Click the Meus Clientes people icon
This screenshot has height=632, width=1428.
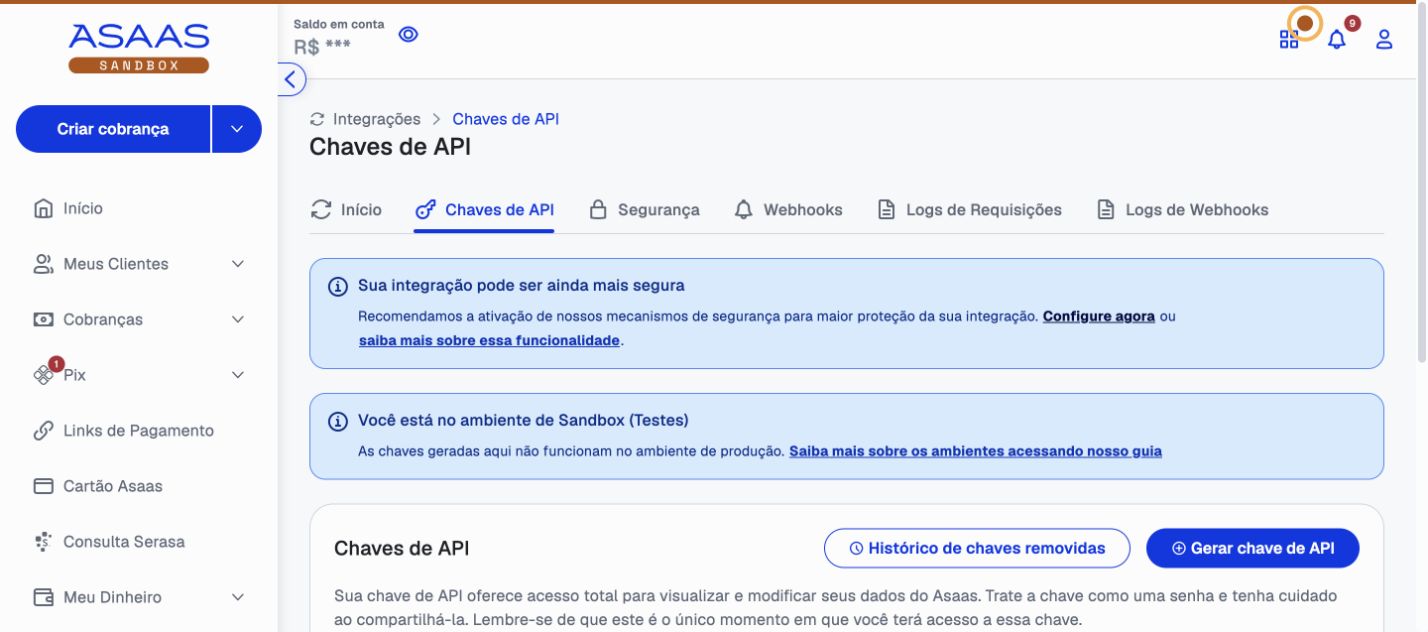(x=43, y=264)
